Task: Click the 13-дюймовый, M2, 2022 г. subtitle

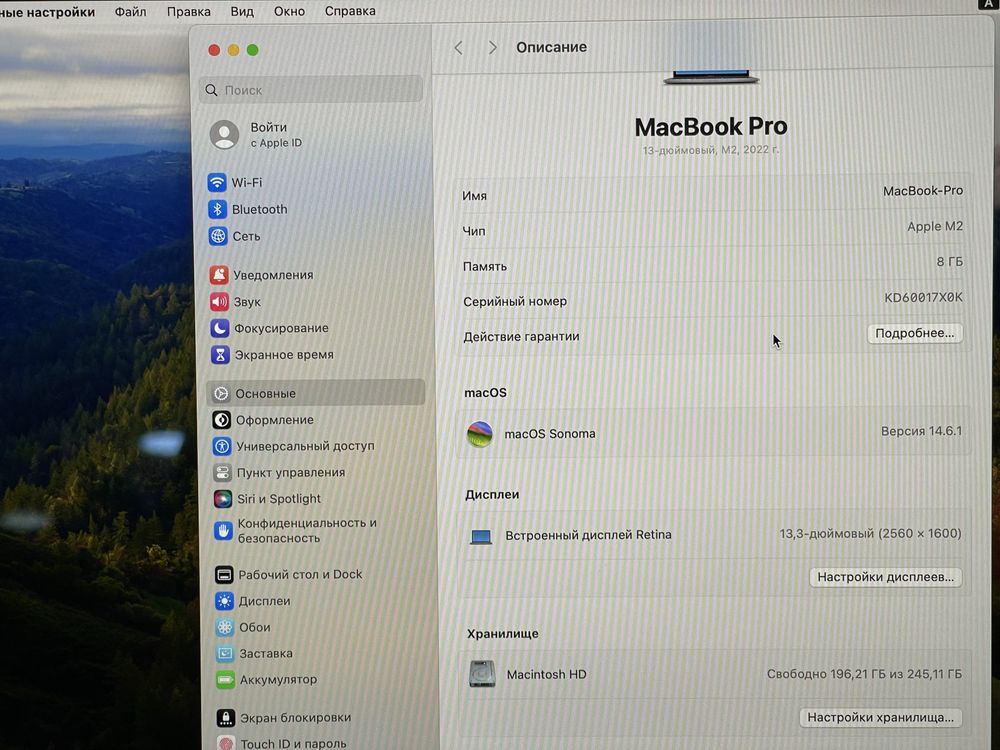Action: point(711,151)
